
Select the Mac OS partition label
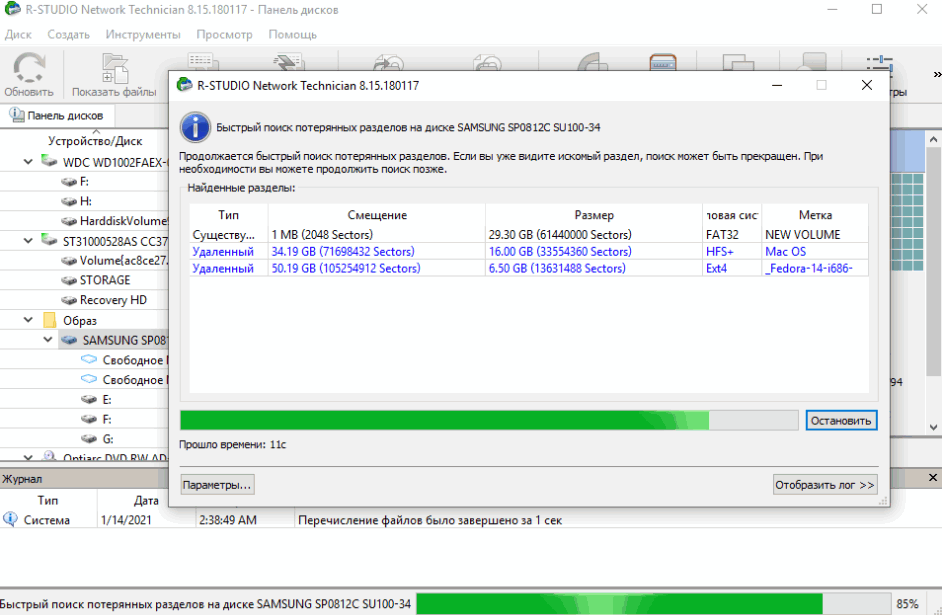[x=785, y=252]
